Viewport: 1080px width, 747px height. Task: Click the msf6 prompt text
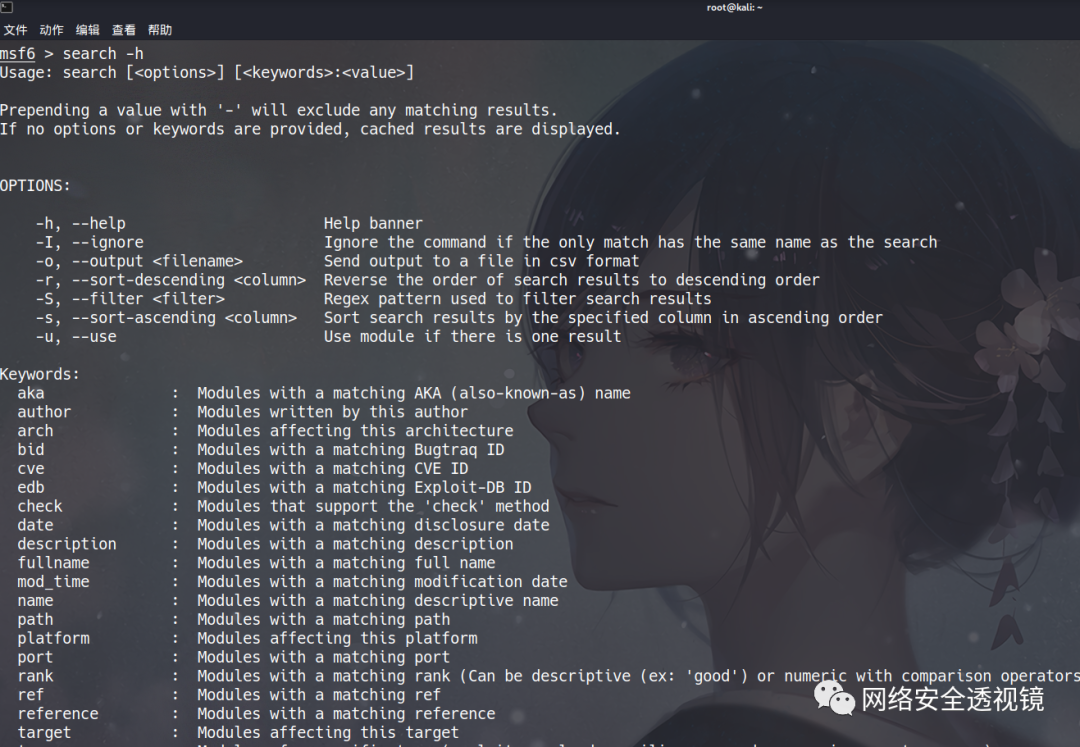coord(17,54)
